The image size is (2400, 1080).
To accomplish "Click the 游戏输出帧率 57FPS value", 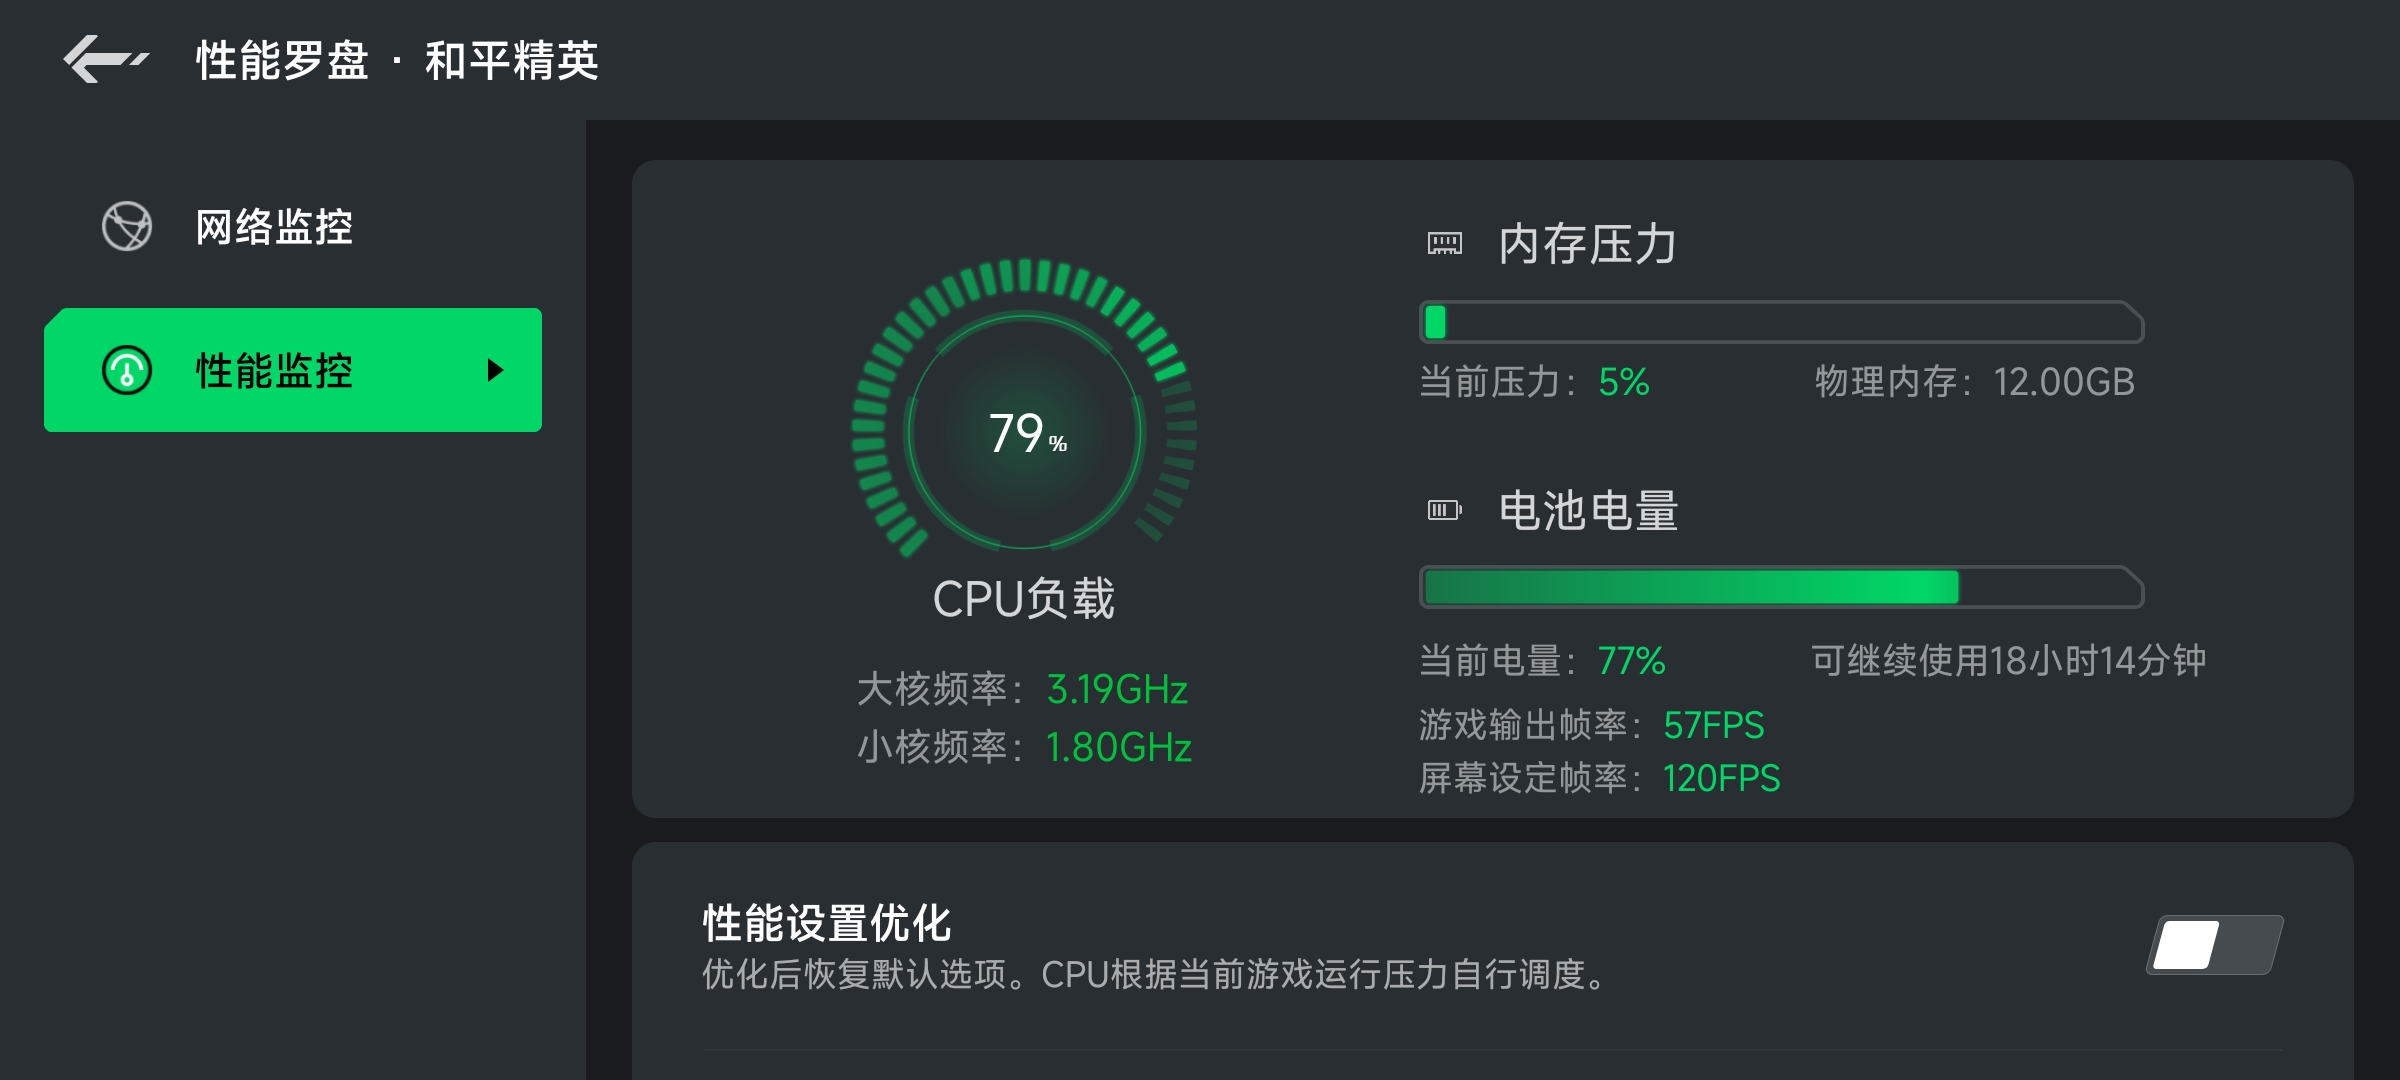I will 1714,725.
